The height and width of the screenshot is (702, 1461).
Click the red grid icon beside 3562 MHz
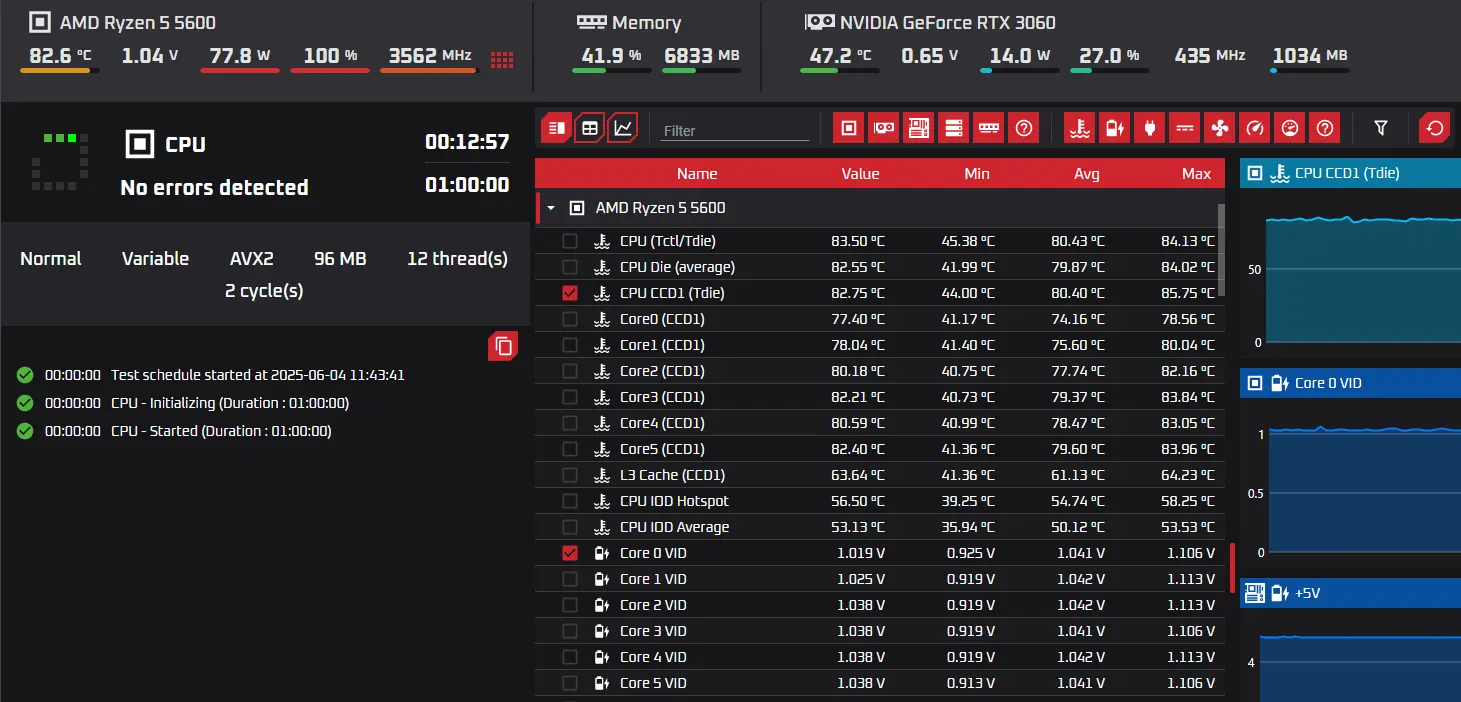pyautogui.click(x=502, y=59)
